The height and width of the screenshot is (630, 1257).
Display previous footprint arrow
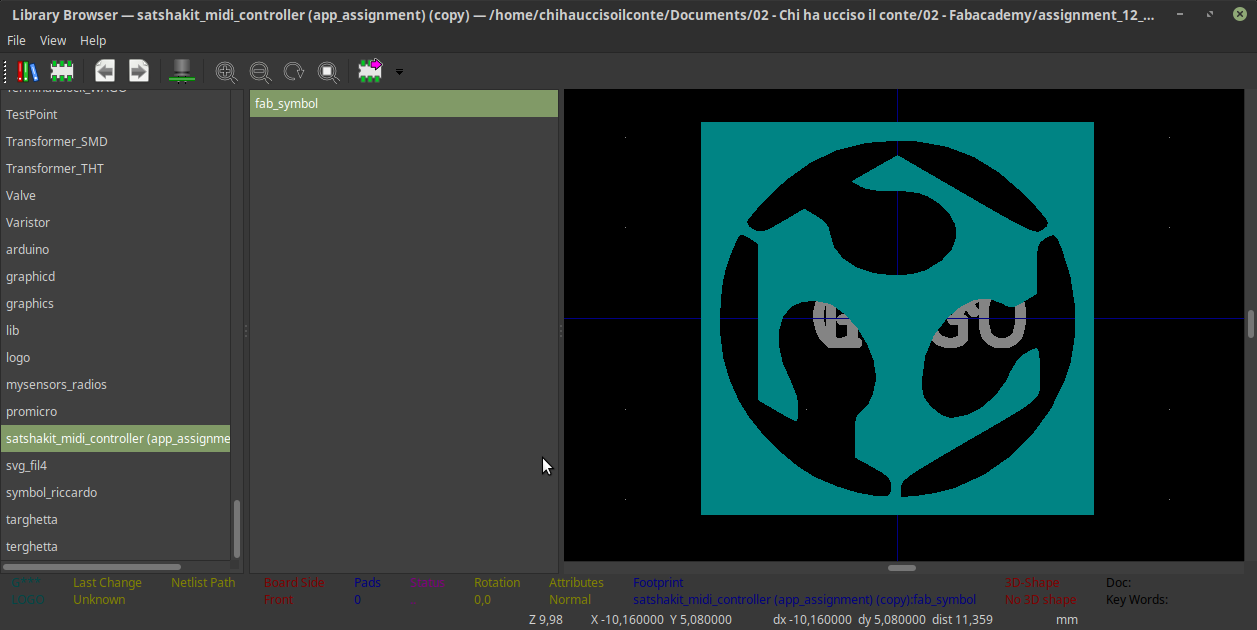tap(105, 71)
